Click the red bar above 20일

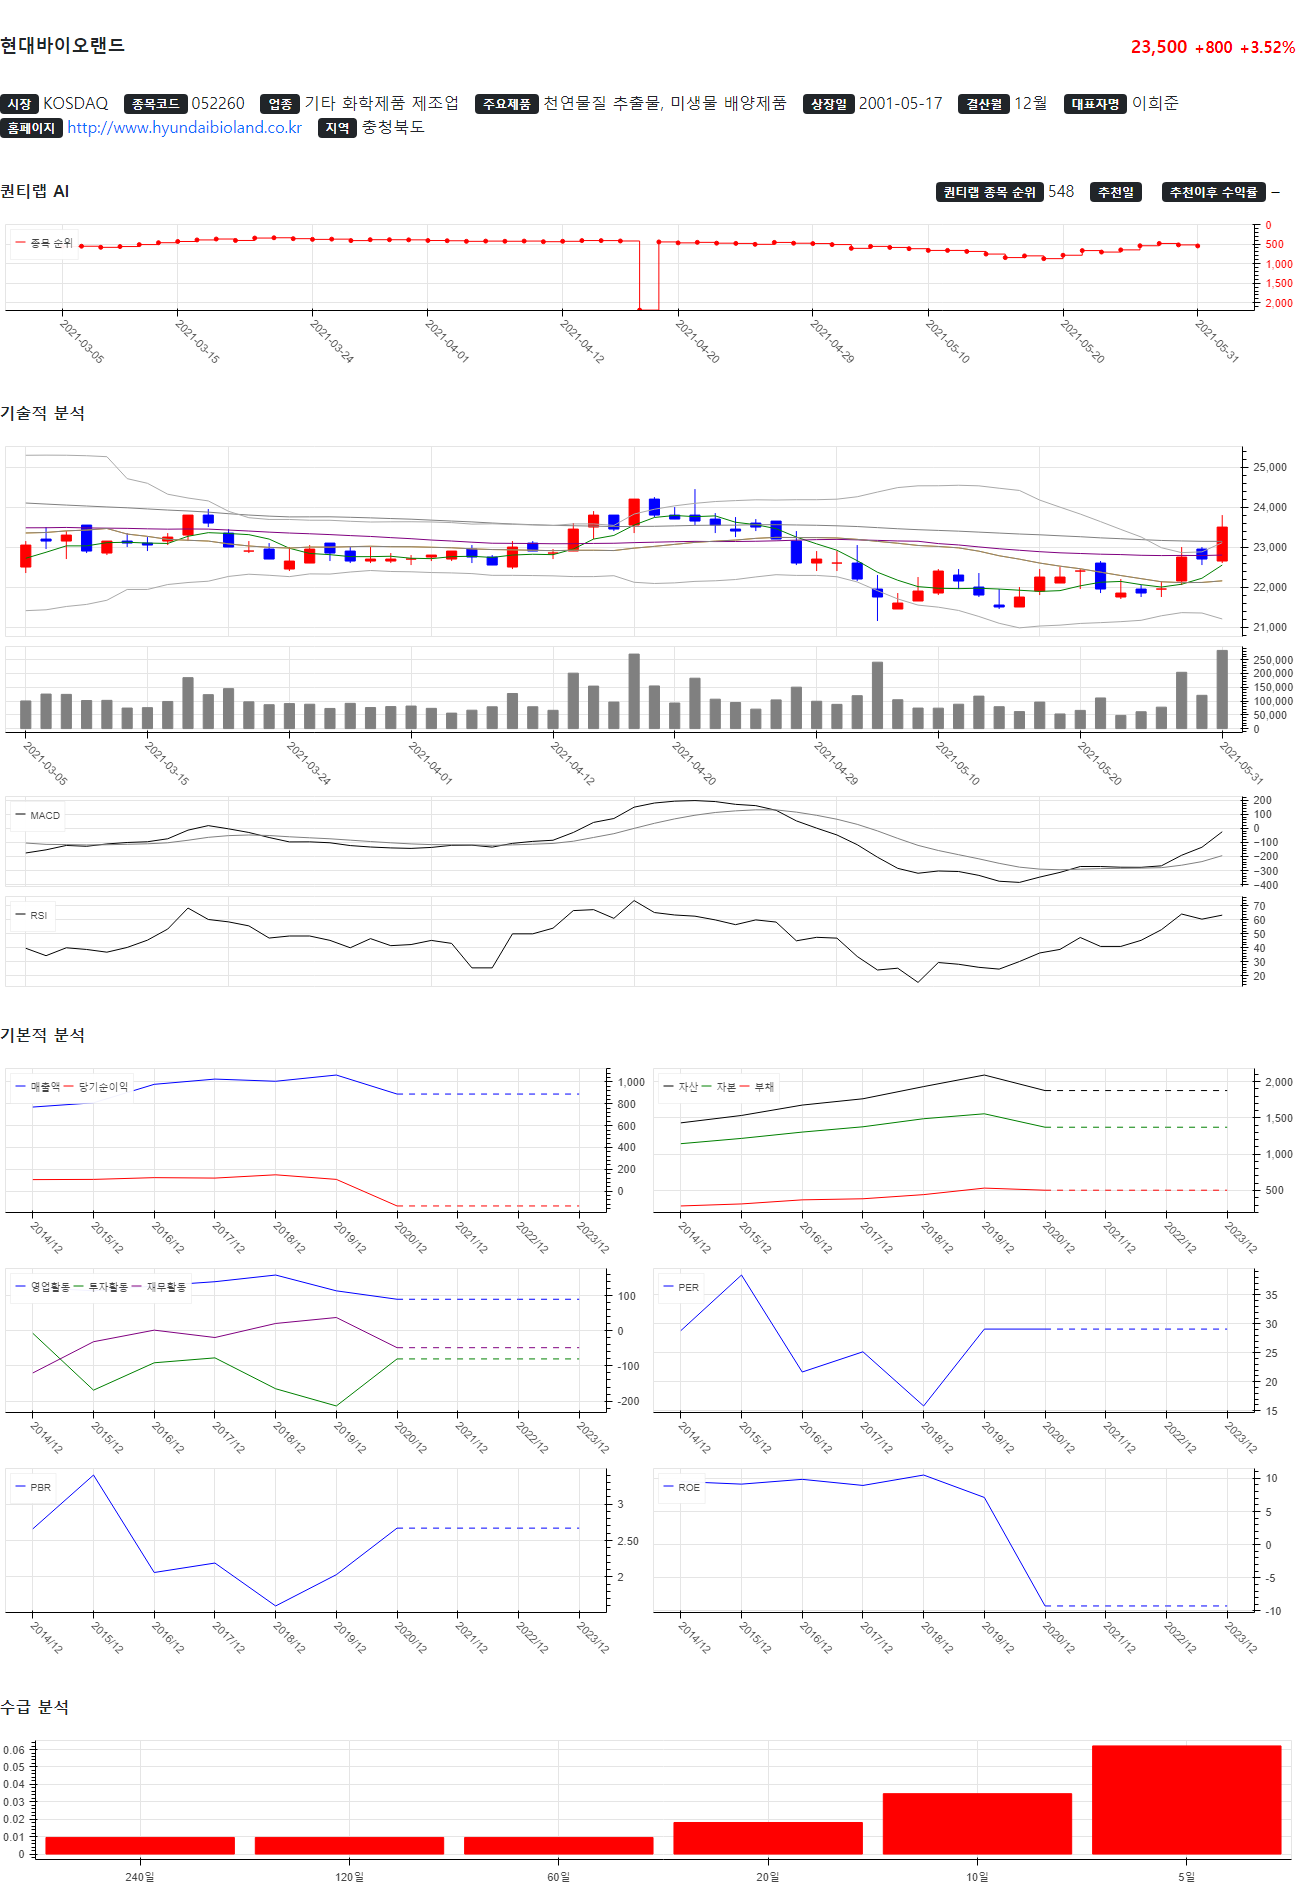pos(768,1838)
